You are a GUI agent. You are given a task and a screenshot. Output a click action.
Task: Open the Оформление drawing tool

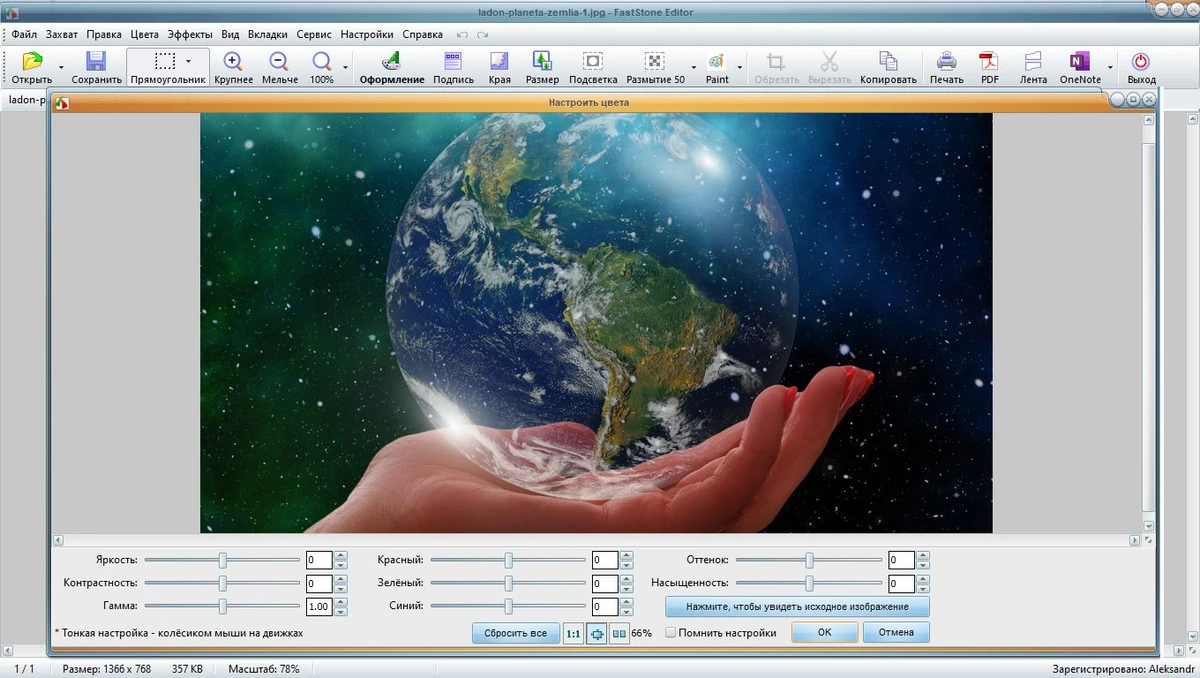pos(392,62)
